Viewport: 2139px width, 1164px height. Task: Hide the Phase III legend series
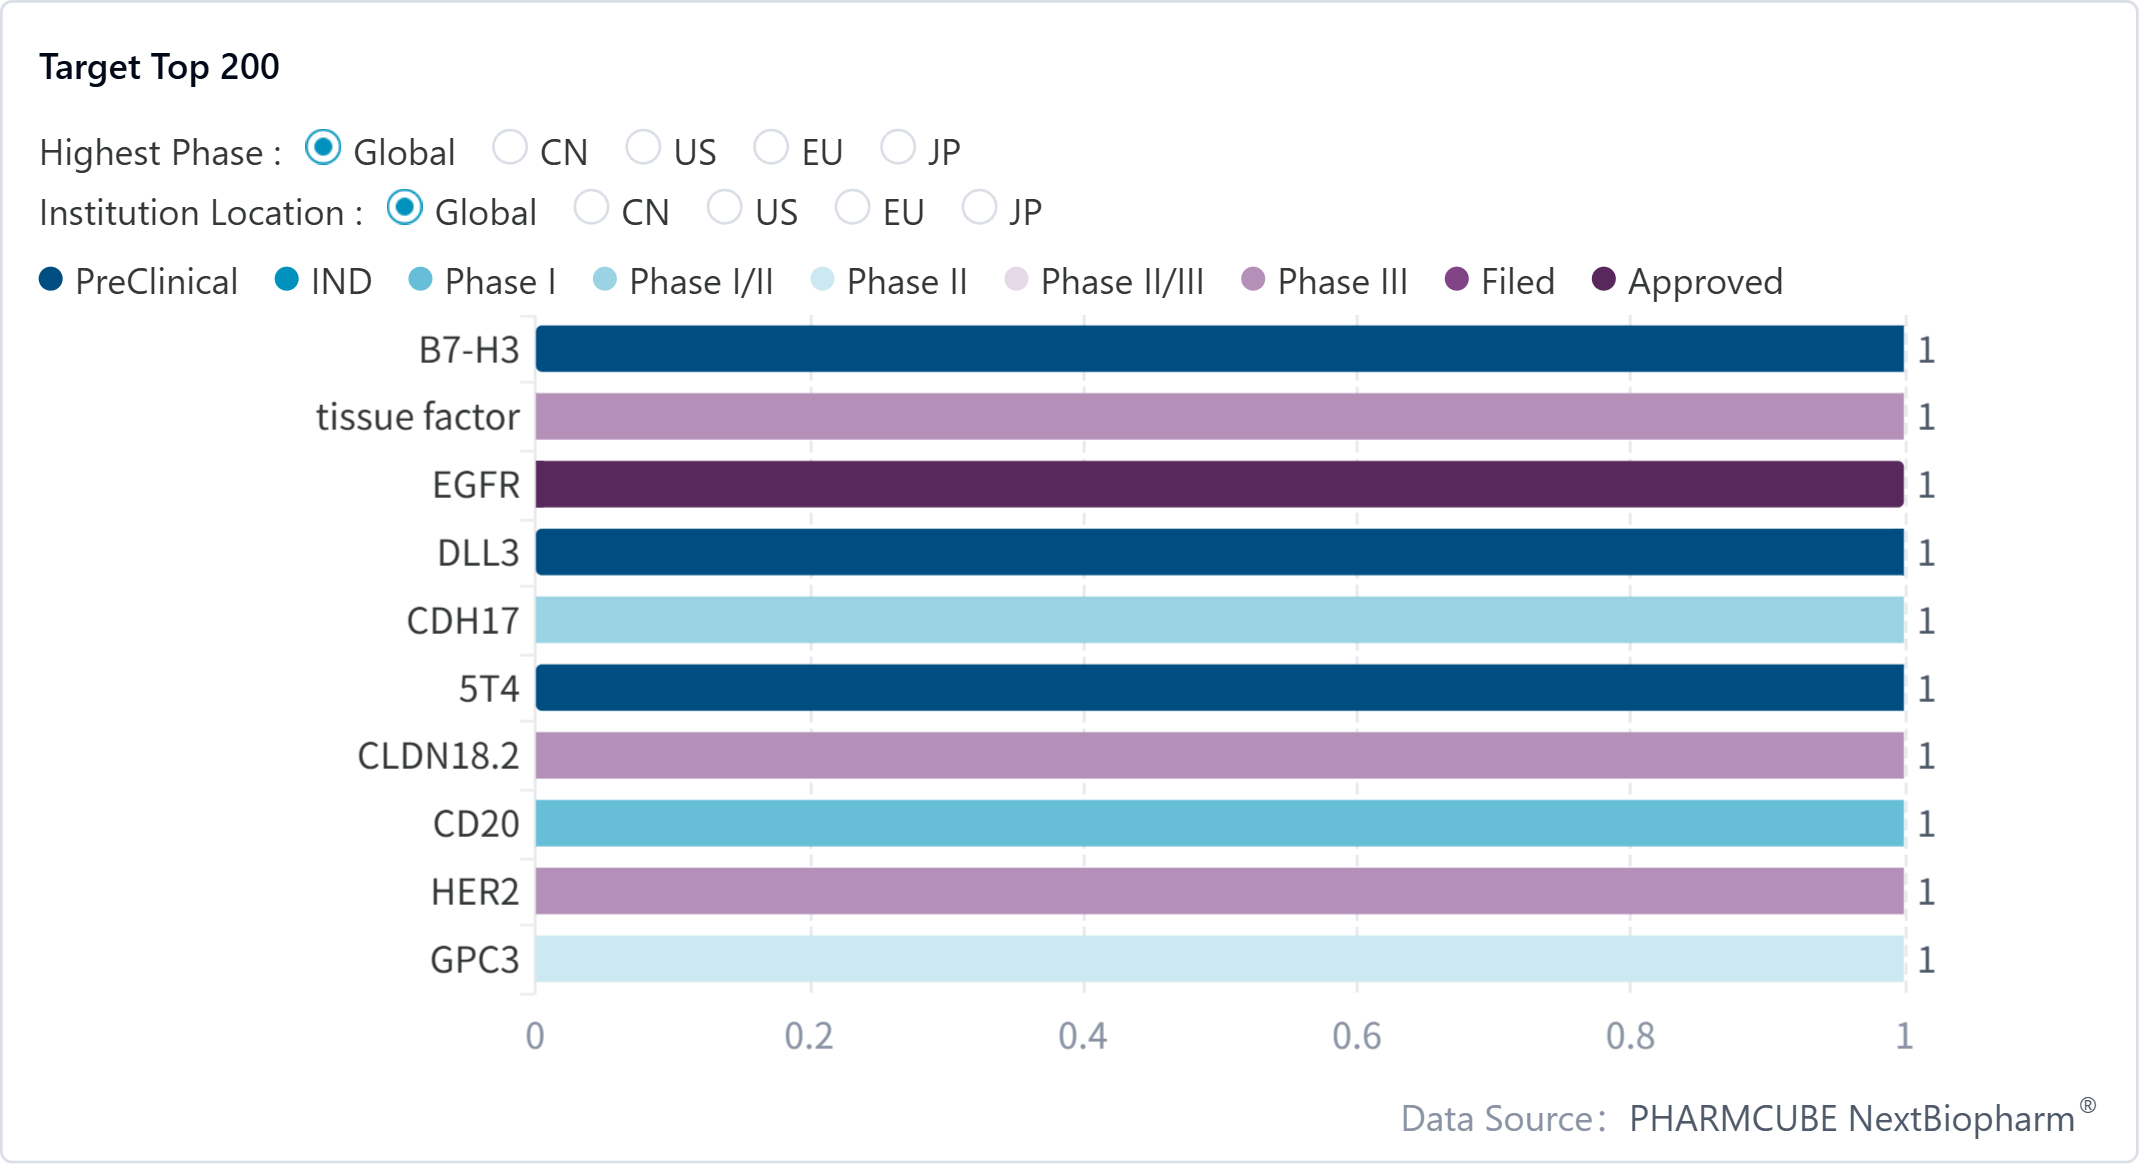pos(1253,280)
